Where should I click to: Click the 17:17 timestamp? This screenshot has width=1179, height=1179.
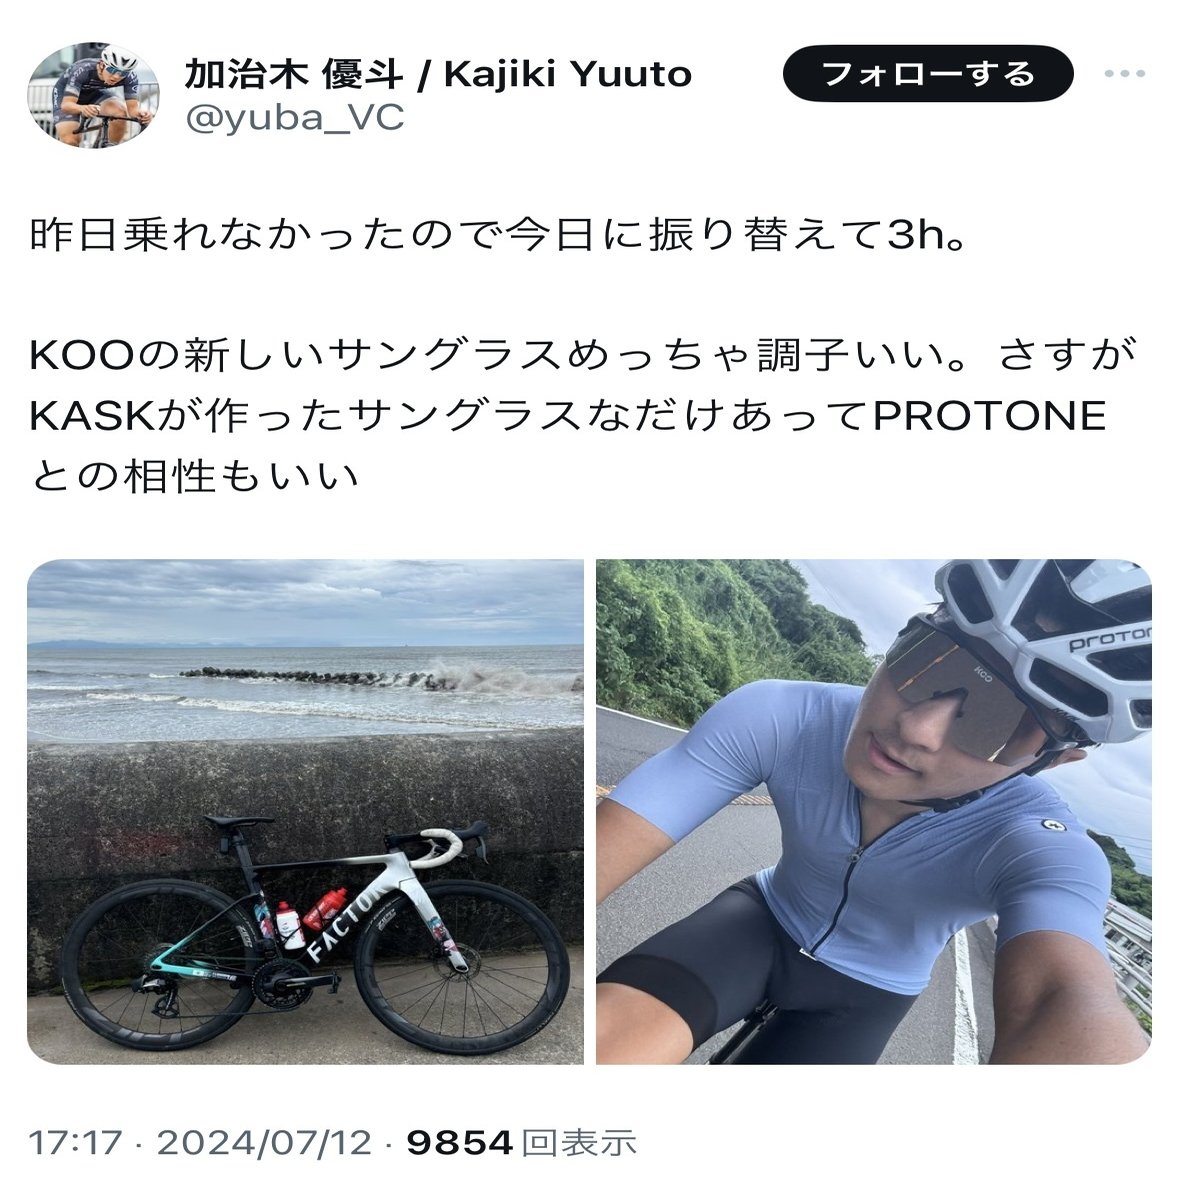74,1143
